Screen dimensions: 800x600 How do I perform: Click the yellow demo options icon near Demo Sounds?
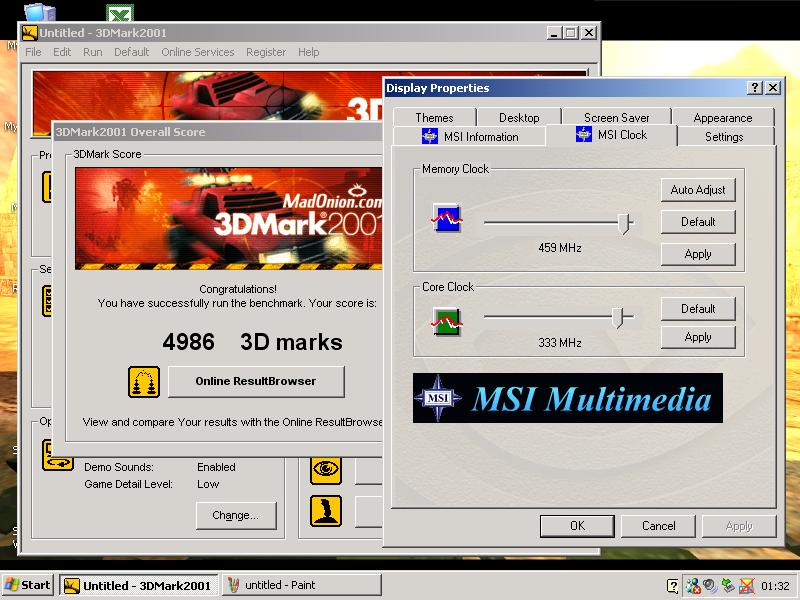58,455
